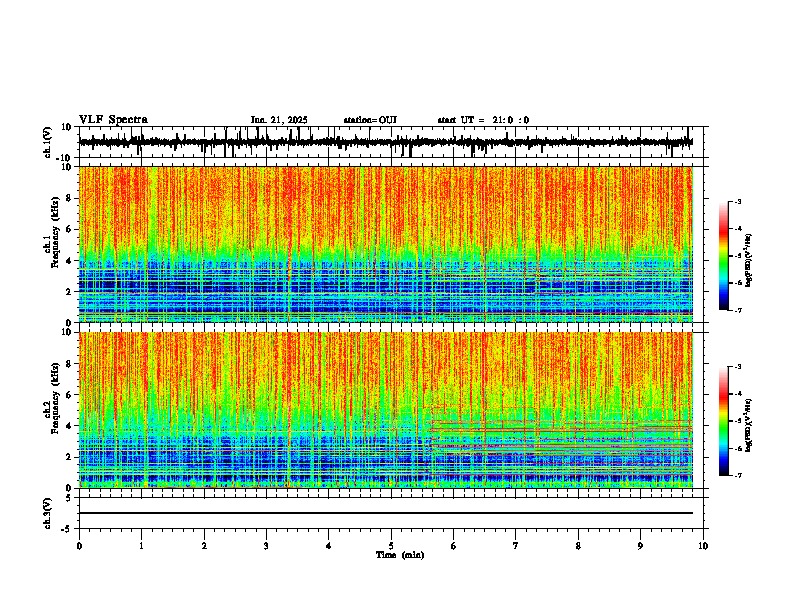
Task: Click time axis tick label "3"
Action: point(266,546)
